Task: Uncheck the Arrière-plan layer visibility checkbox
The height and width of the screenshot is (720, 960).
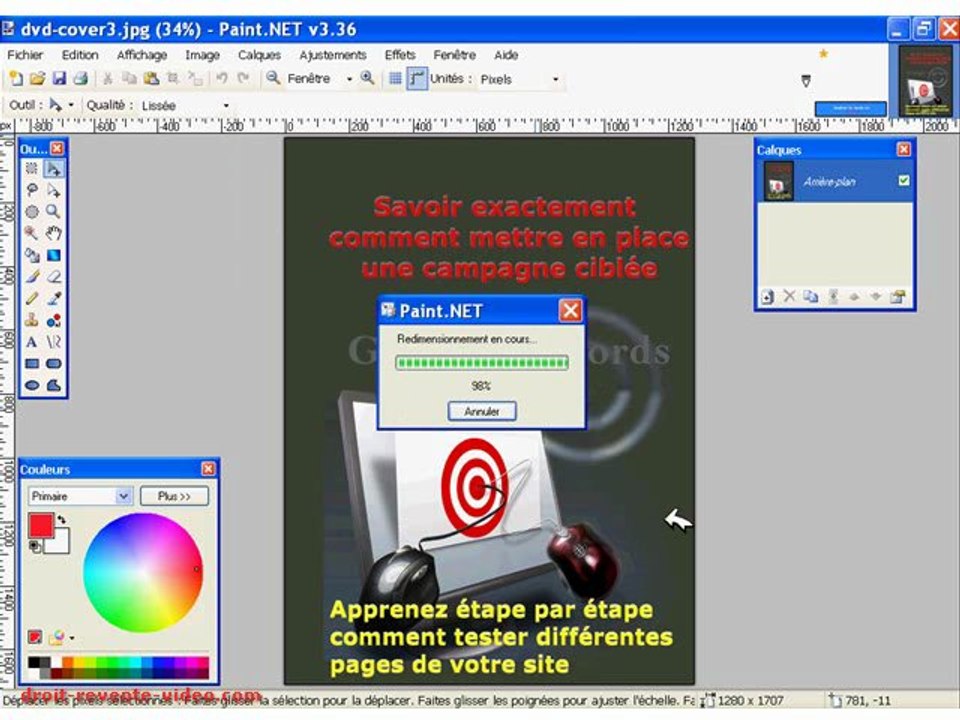Action: [x=904, y=181]
